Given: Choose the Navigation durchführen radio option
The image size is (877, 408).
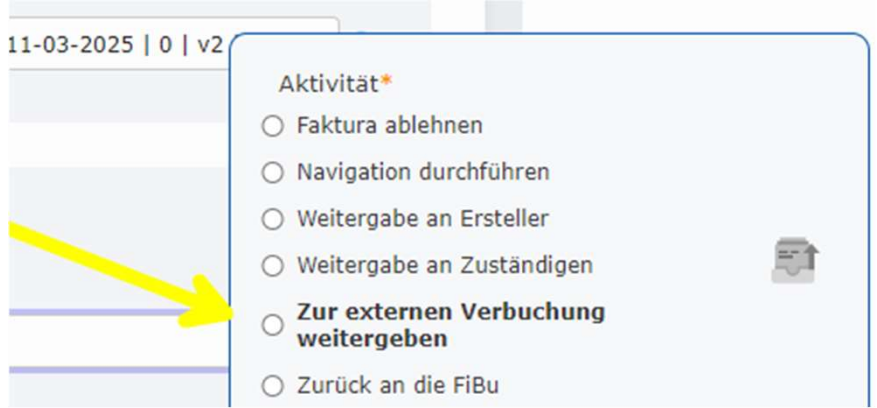Looking at the screenshot, I should tap(272, 173).
